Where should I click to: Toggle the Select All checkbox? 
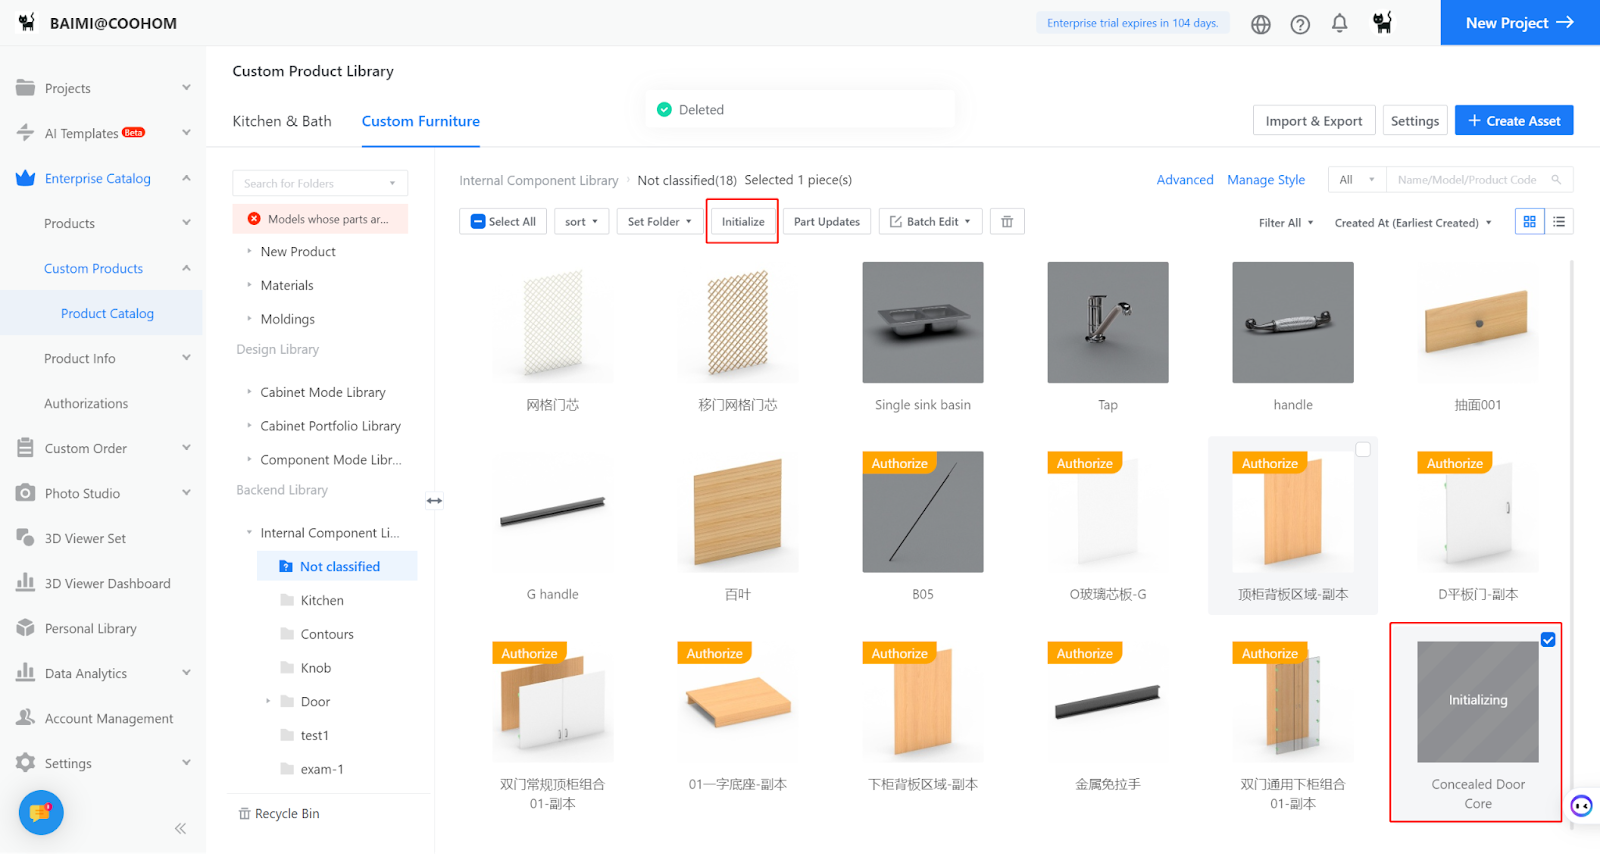[x=479, y=222]
